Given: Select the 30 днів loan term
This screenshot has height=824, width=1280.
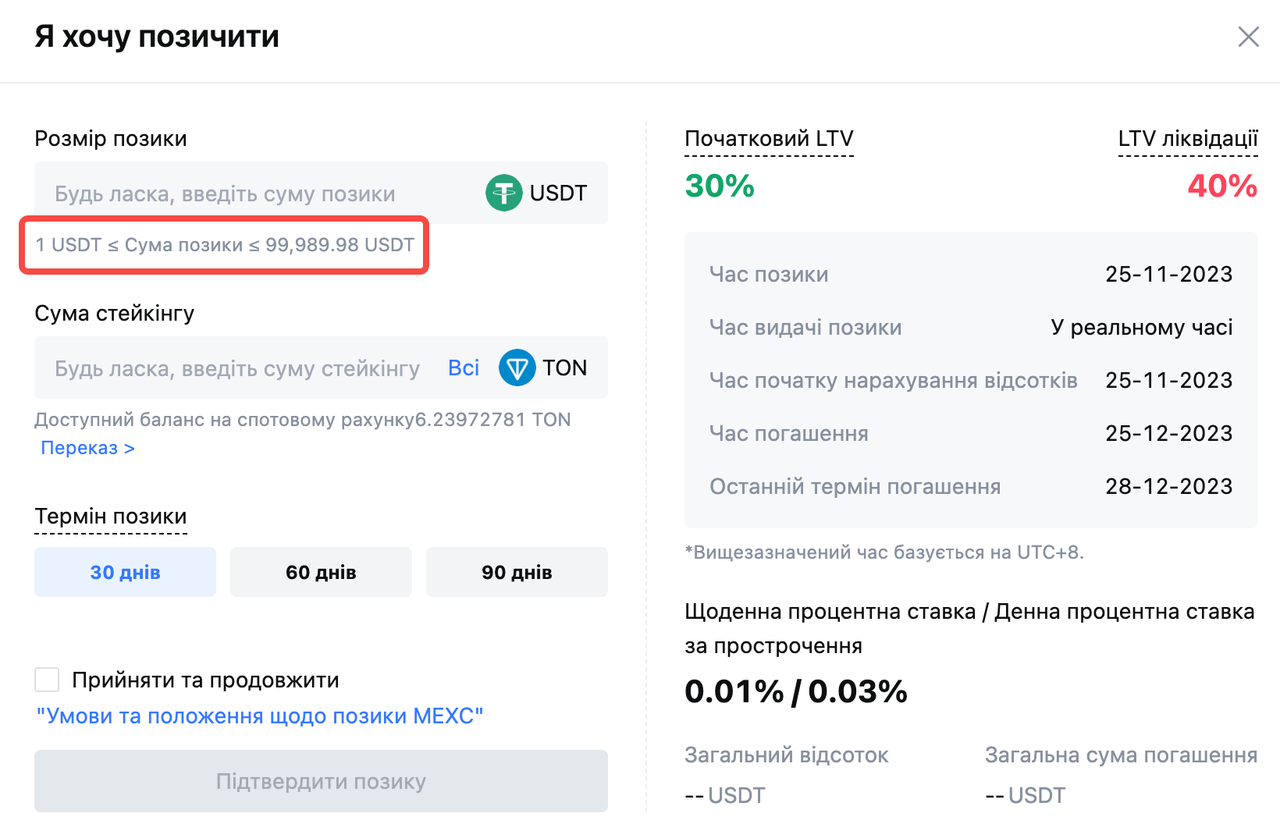Looking at the screenshot, I should coord(125,573).
